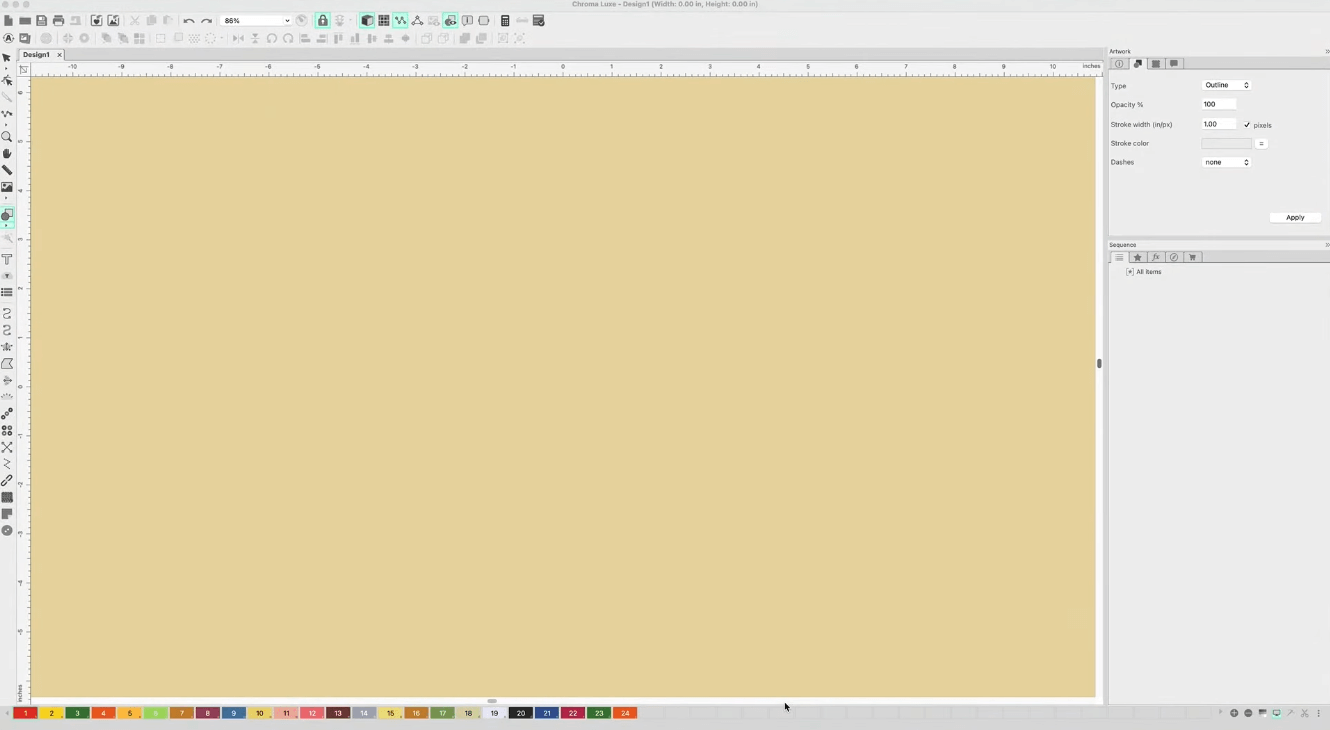The width and height of the screenshot is (1330, 730).
Task: Toggle the padlock lock button
Action: point(322,21)
